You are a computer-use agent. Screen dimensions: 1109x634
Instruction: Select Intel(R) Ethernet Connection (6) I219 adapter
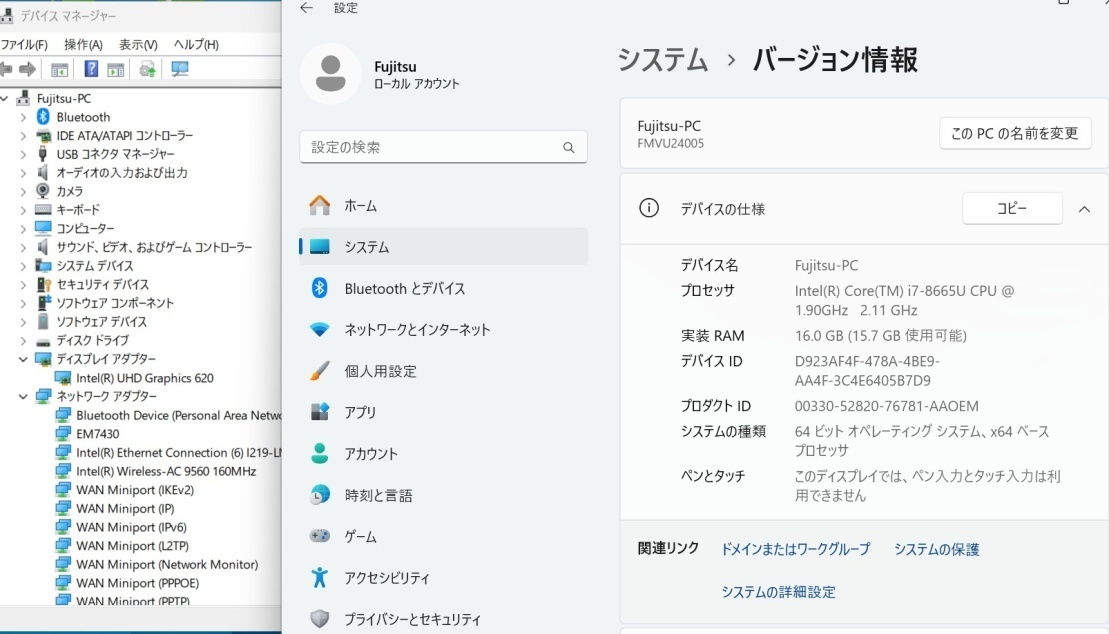[179, 453]
